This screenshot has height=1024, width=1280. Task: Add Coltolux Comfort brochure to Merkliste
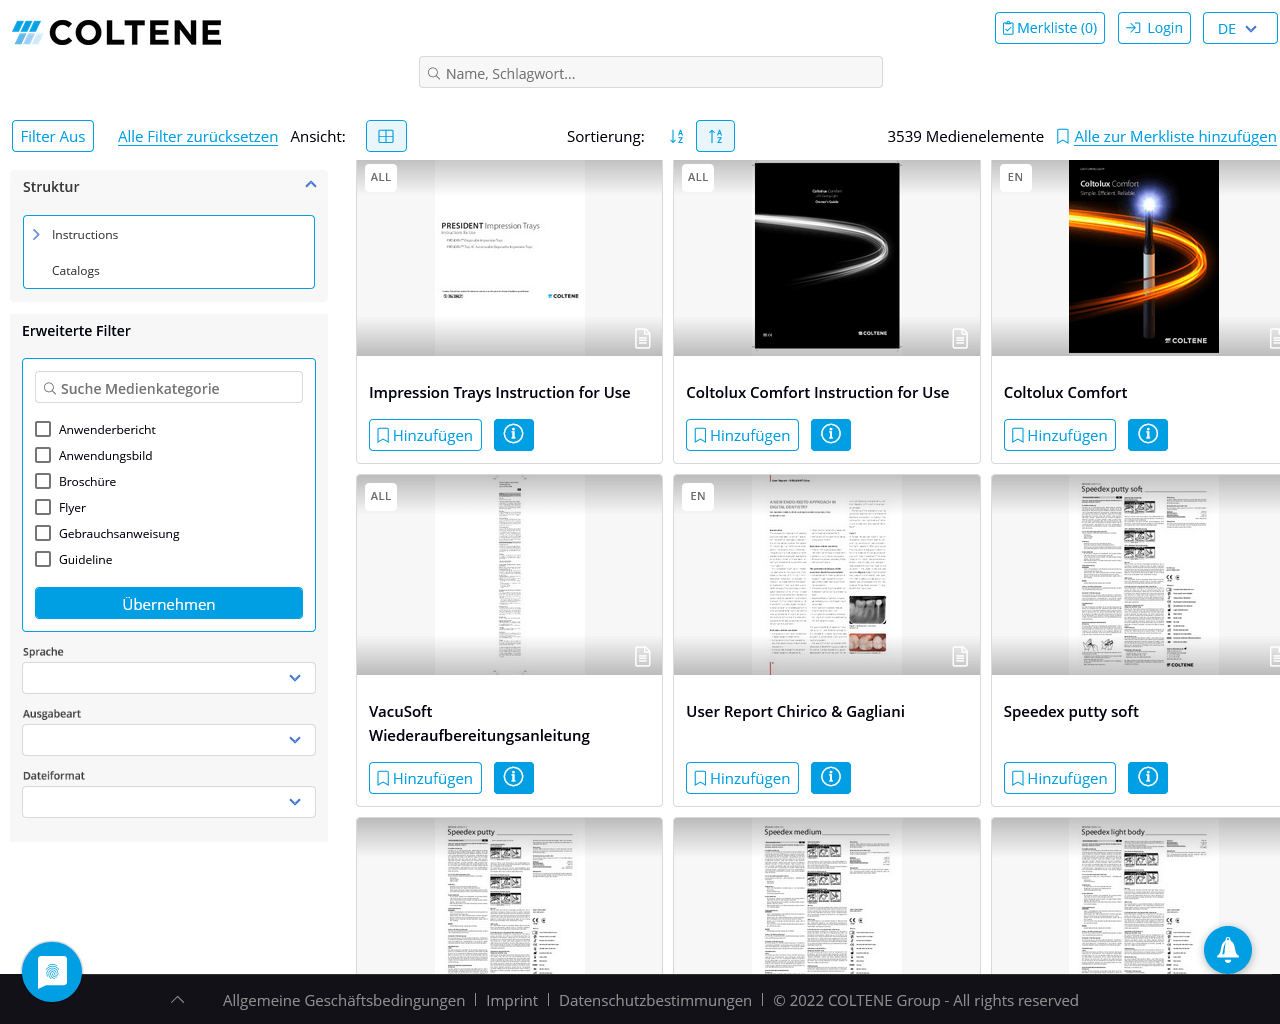coord(1059,435)
